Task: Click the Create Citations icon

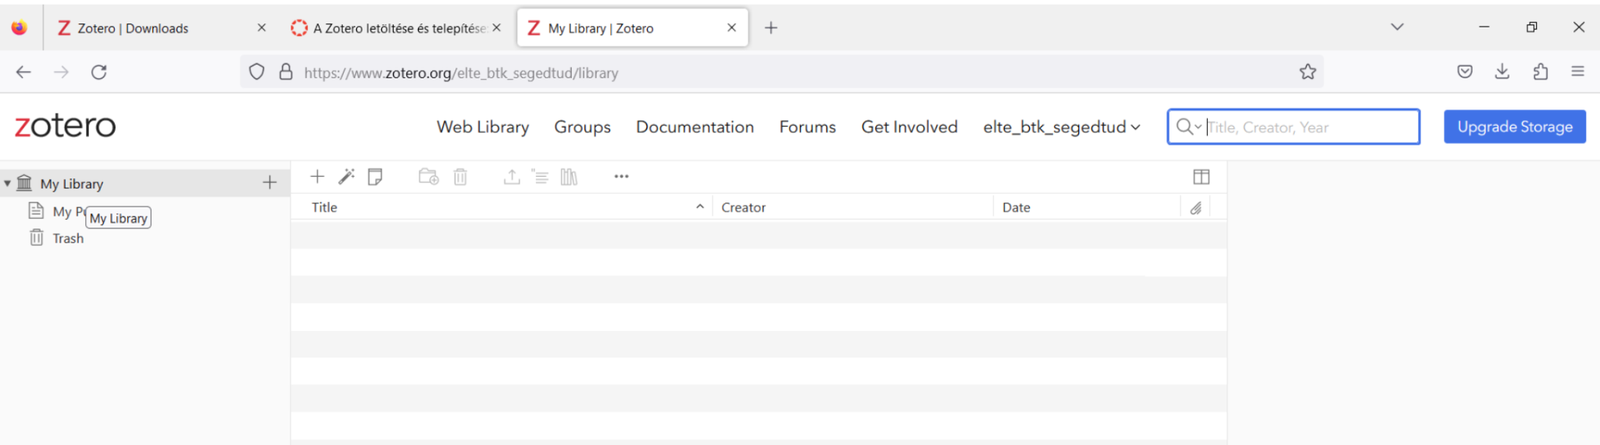Action: tap(540, 176)
